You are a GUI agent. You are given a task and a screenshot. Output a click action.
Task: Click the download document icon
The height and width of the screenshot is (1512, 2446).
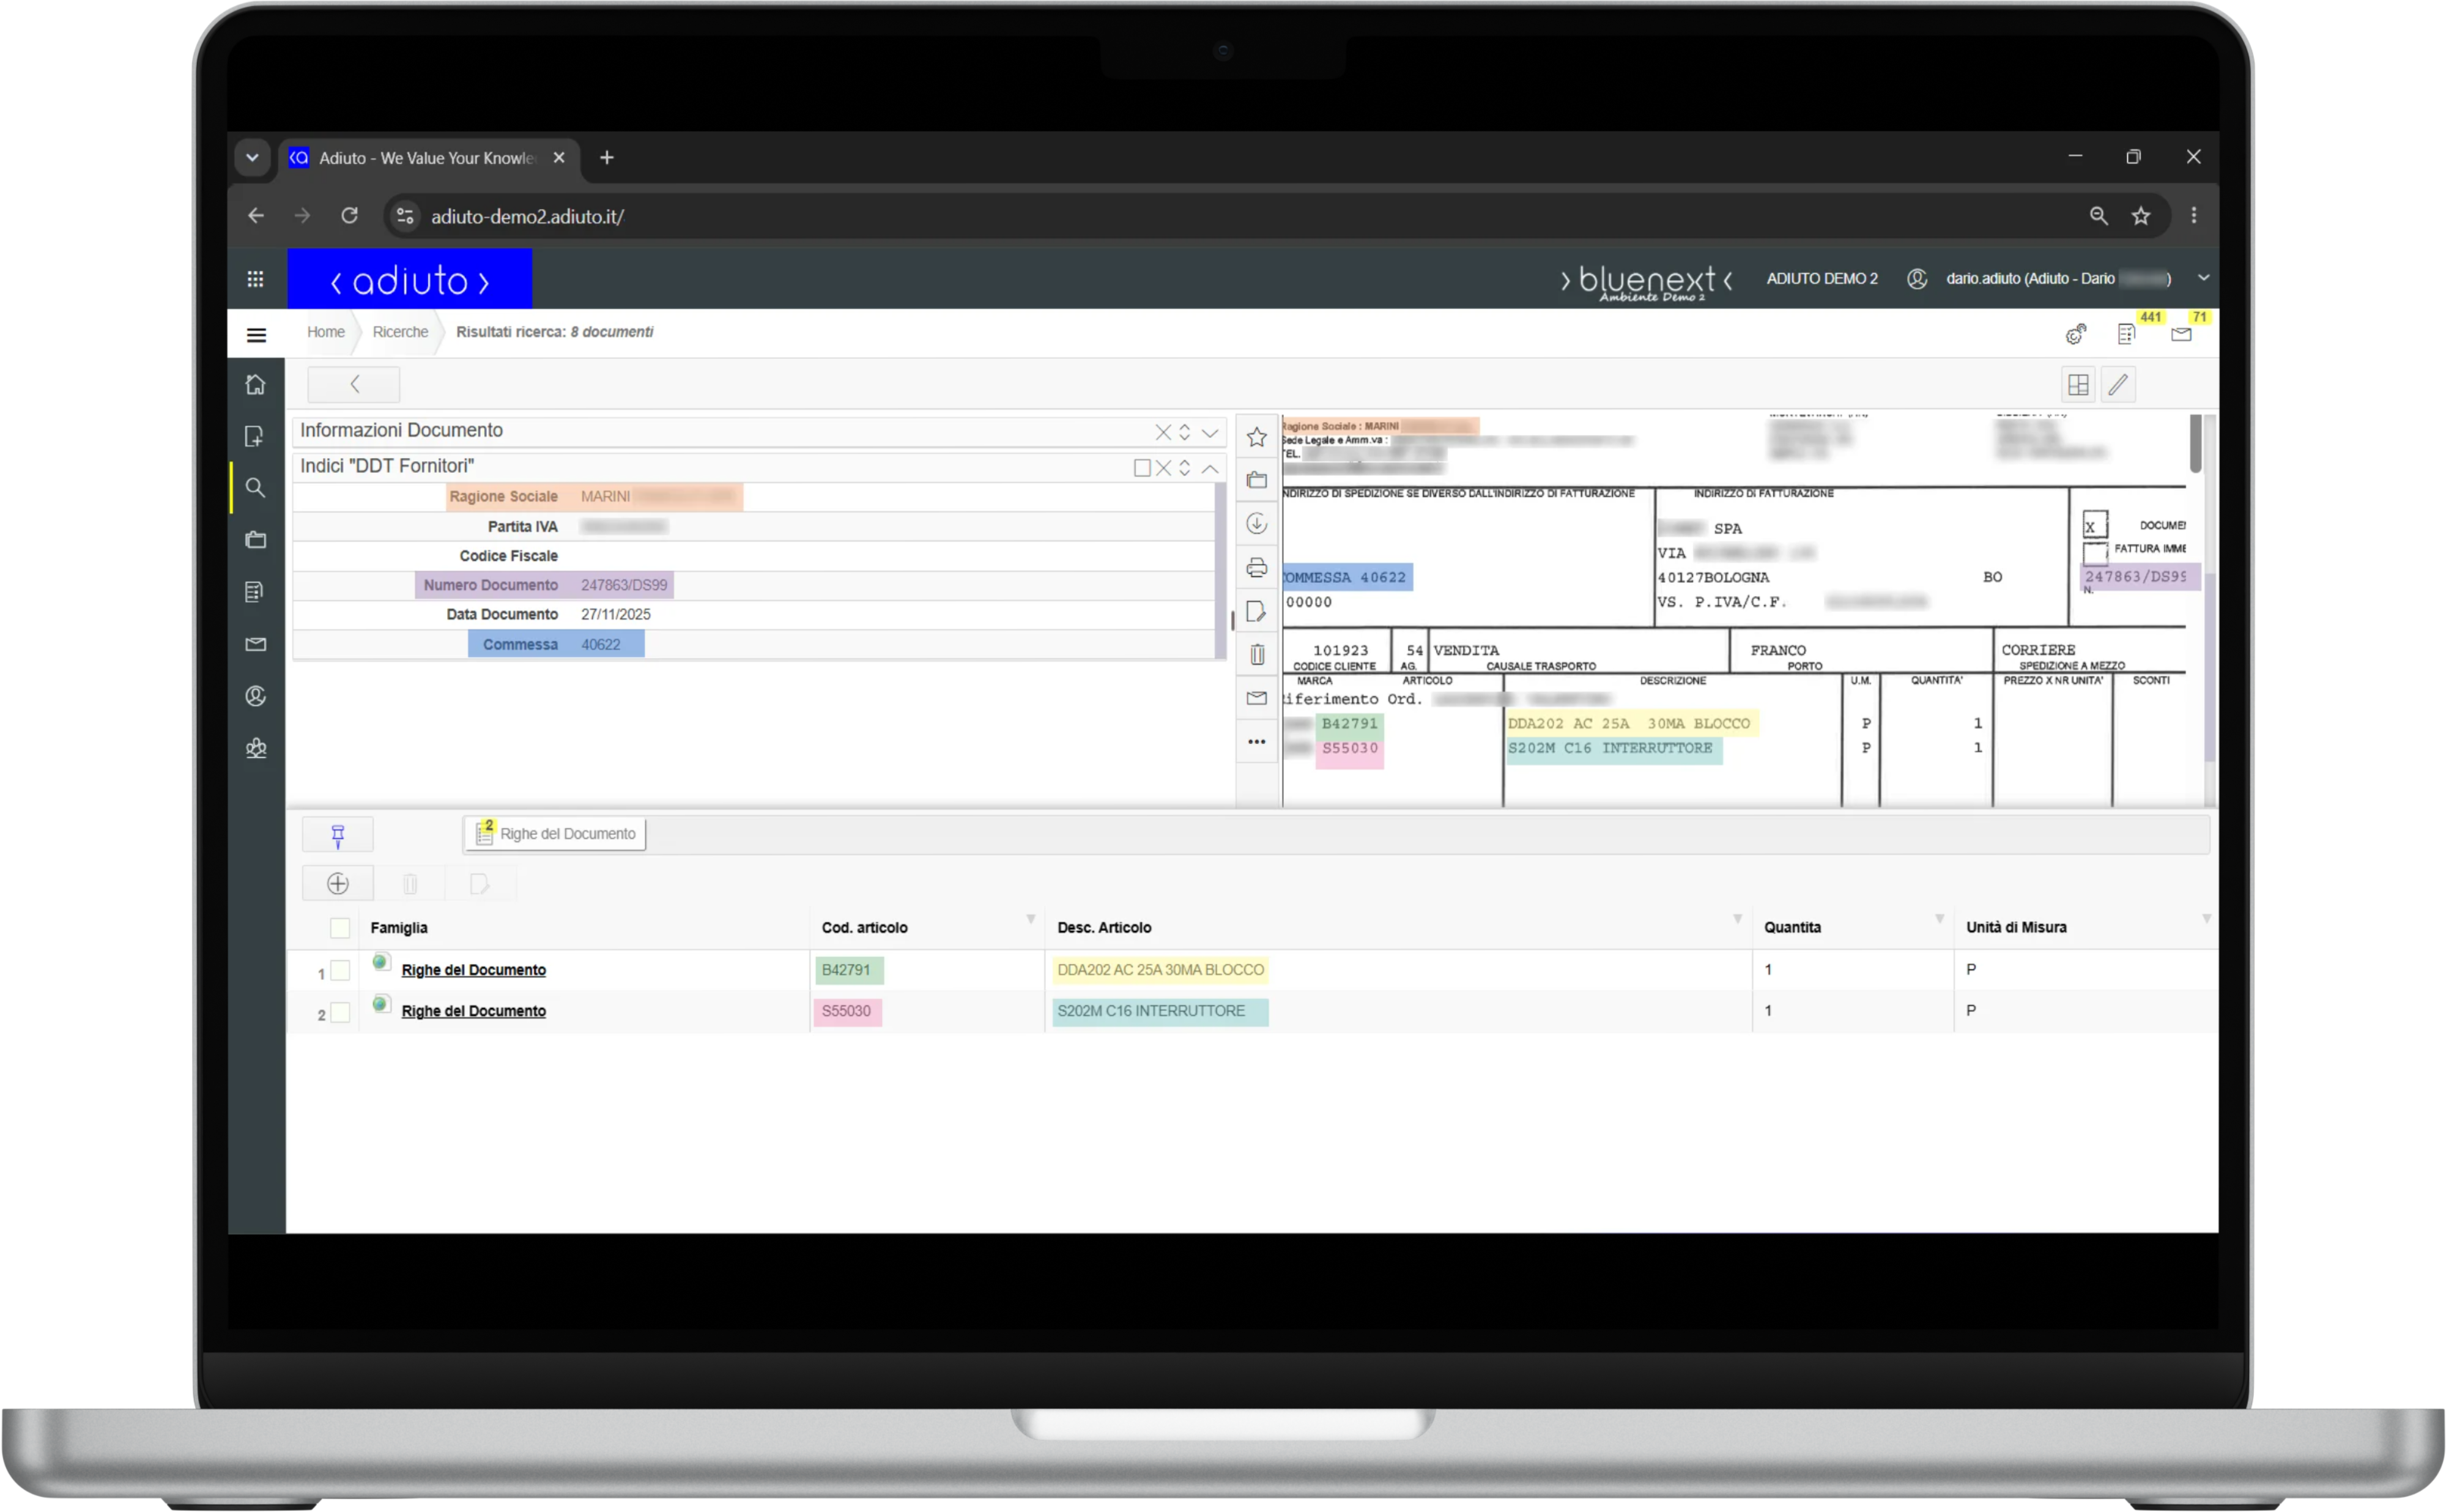coord(1257,524)
